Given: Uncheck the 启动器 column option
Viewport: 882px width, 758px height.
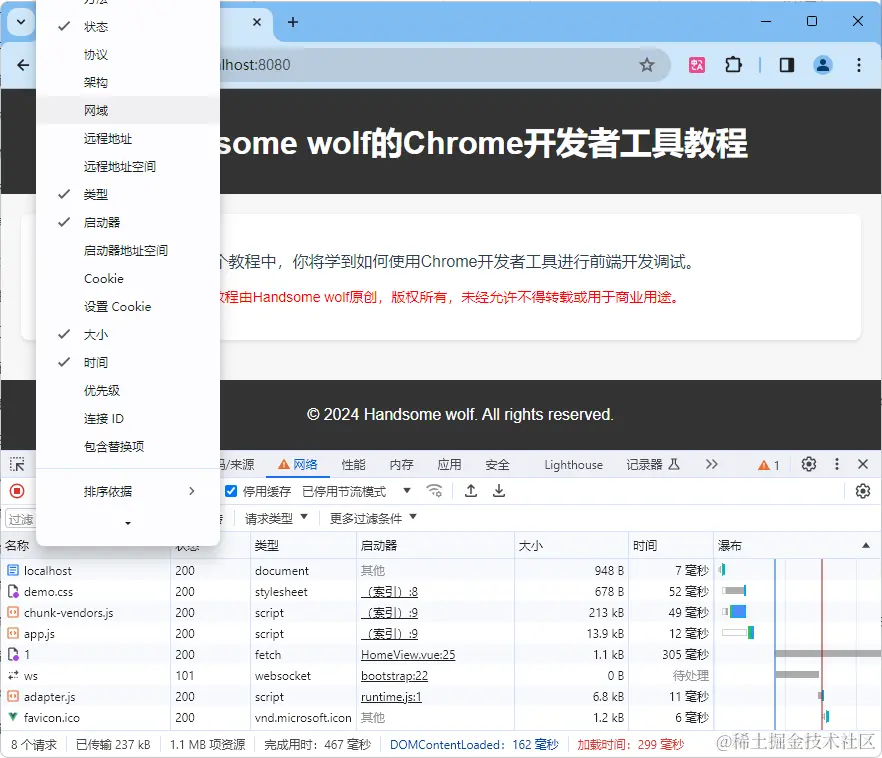Looking at the screenshot, I should 128,223.
